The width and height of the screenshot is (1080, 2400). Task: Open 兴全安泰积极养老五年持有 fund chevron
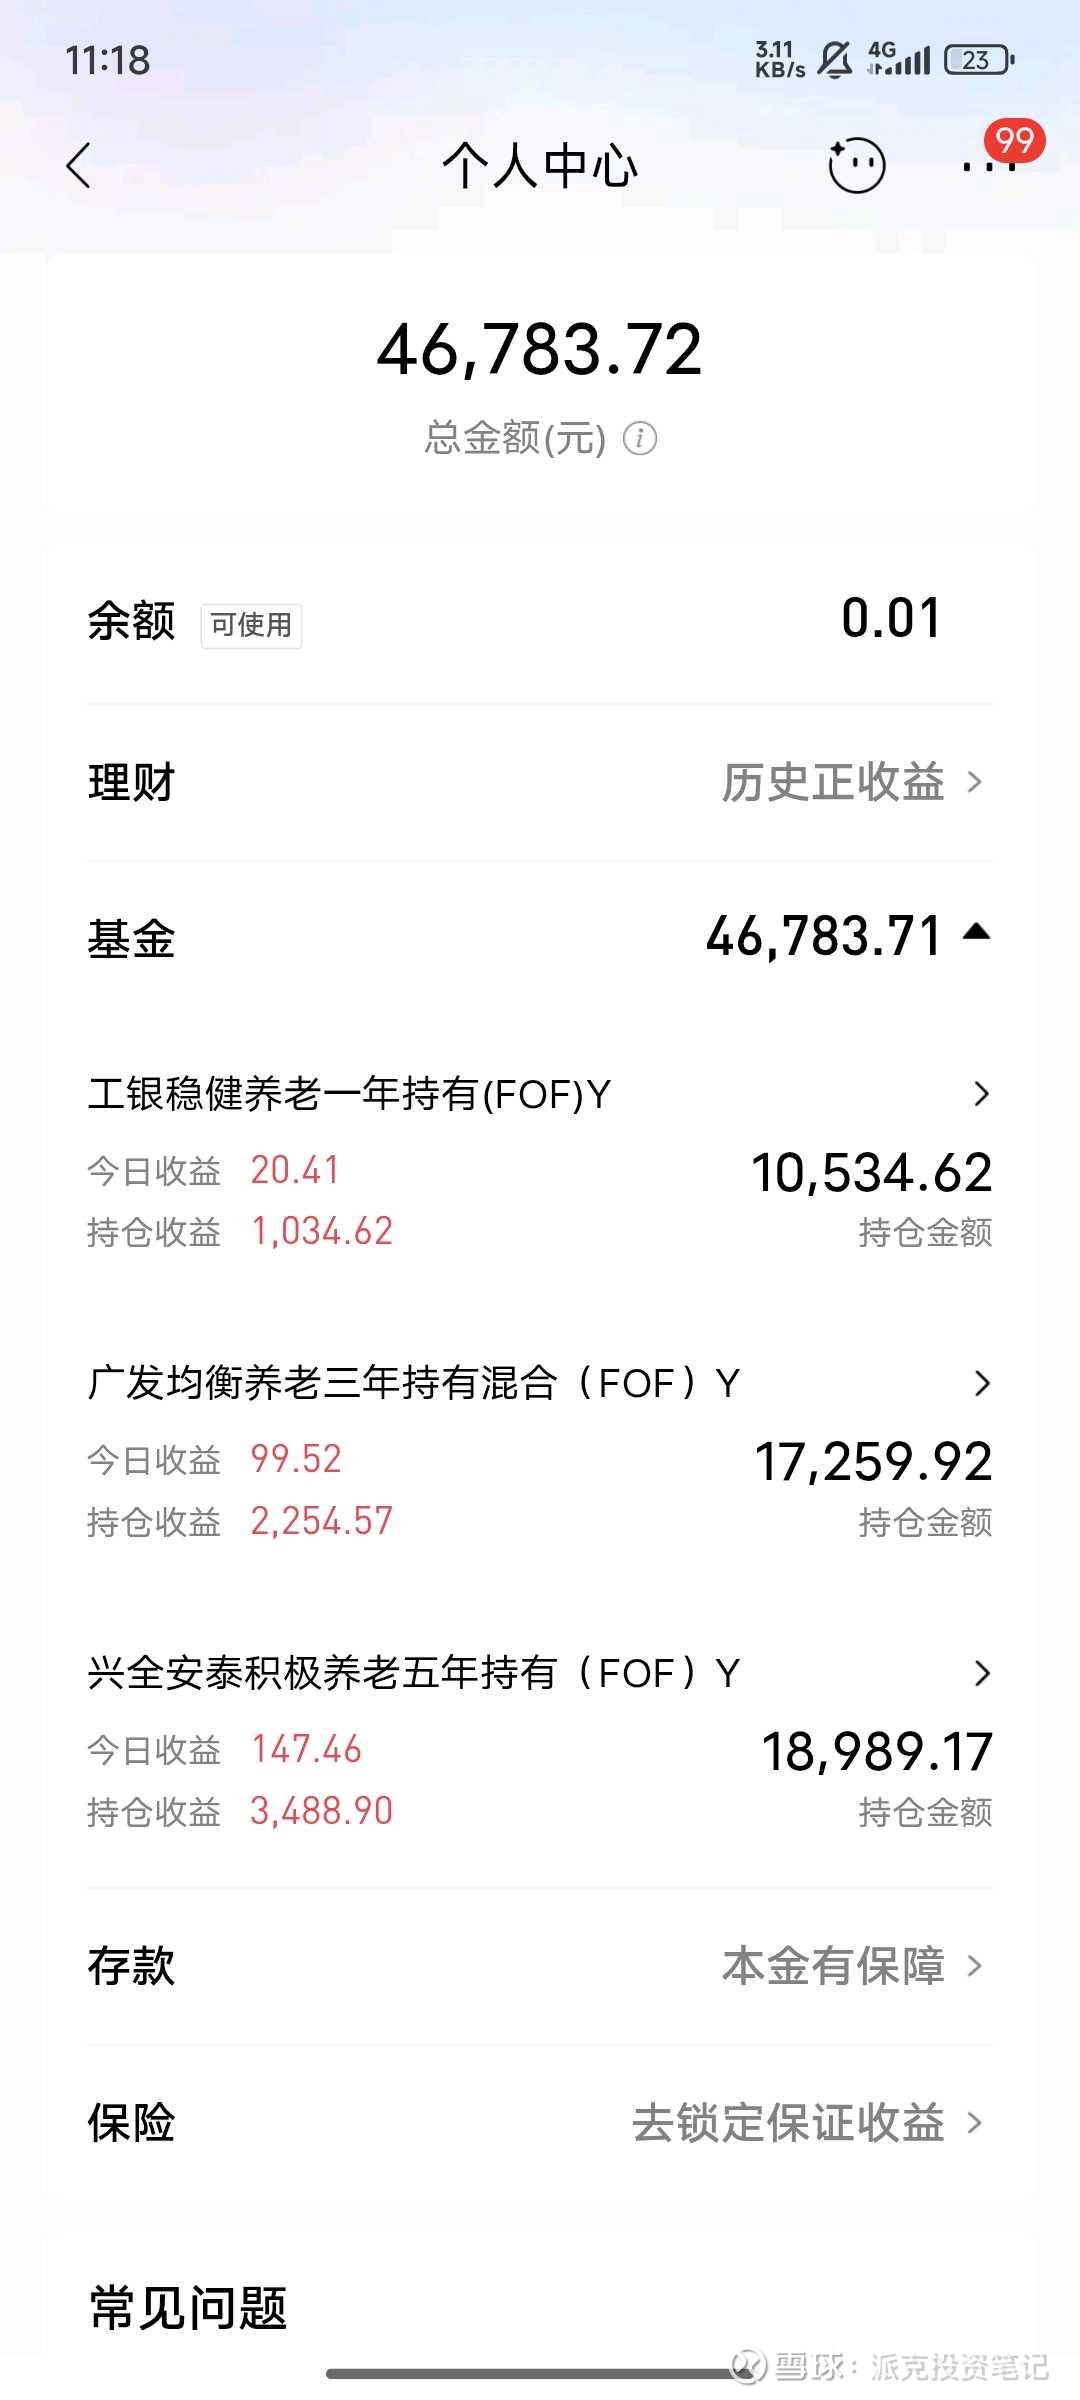coord(981,1674)
